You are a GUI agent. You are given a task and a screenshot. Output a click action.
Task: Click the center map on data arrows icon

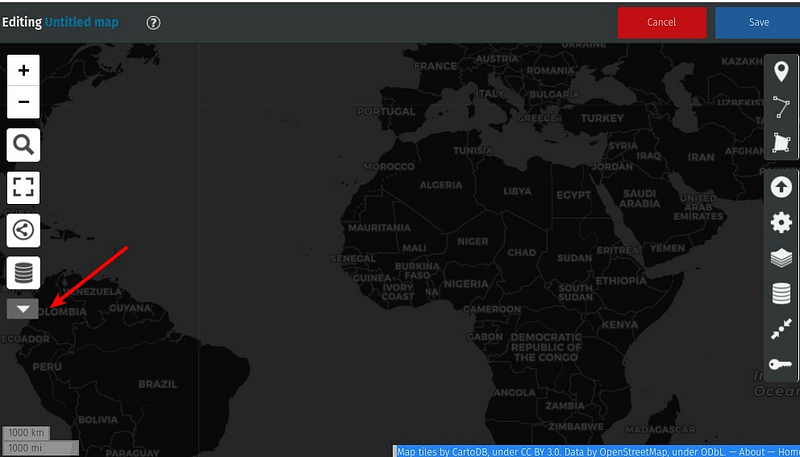[x=781, y=329]
